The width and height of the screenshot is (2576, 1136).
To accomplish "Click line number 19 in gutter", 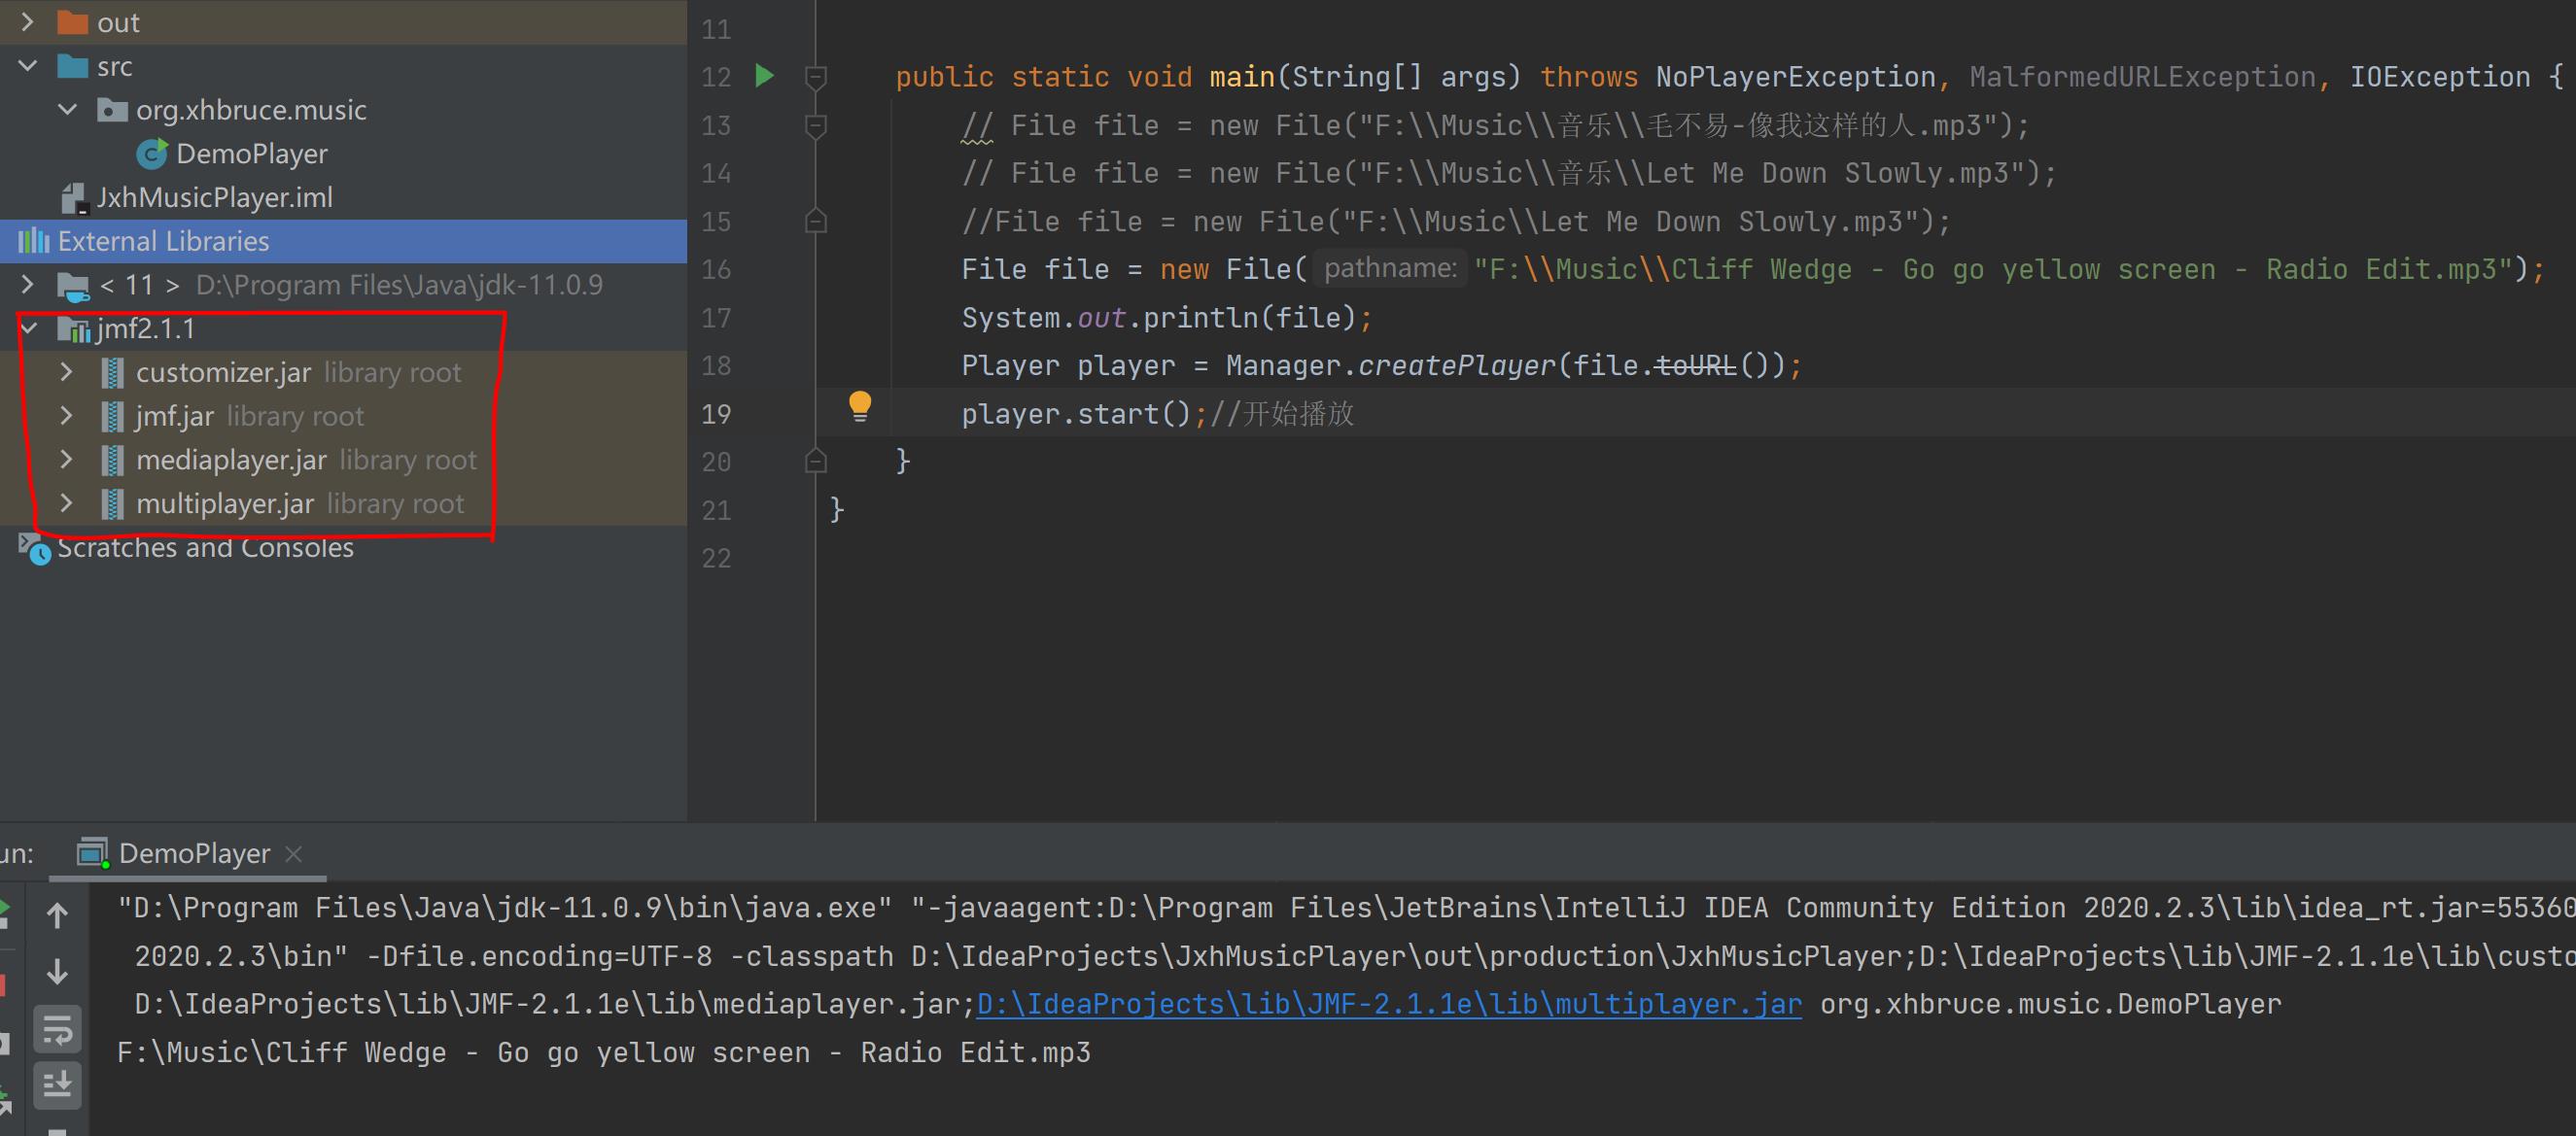I will tap(716, 413).
